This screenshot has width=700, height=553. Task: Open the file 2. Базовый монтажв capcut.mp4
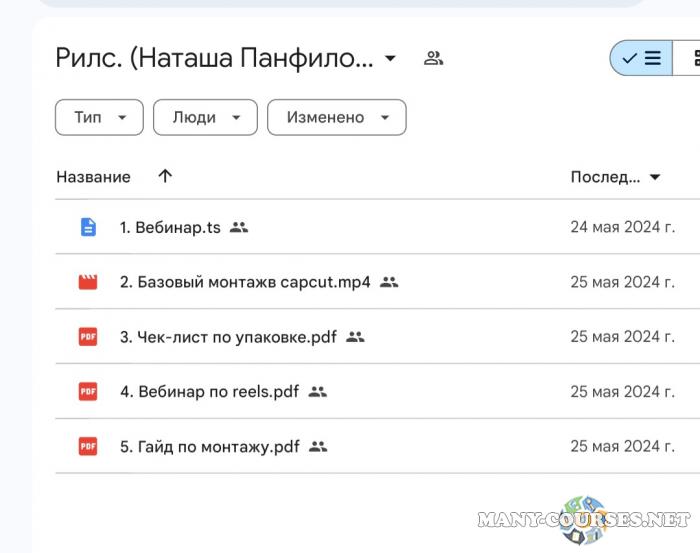click(245, 282)
